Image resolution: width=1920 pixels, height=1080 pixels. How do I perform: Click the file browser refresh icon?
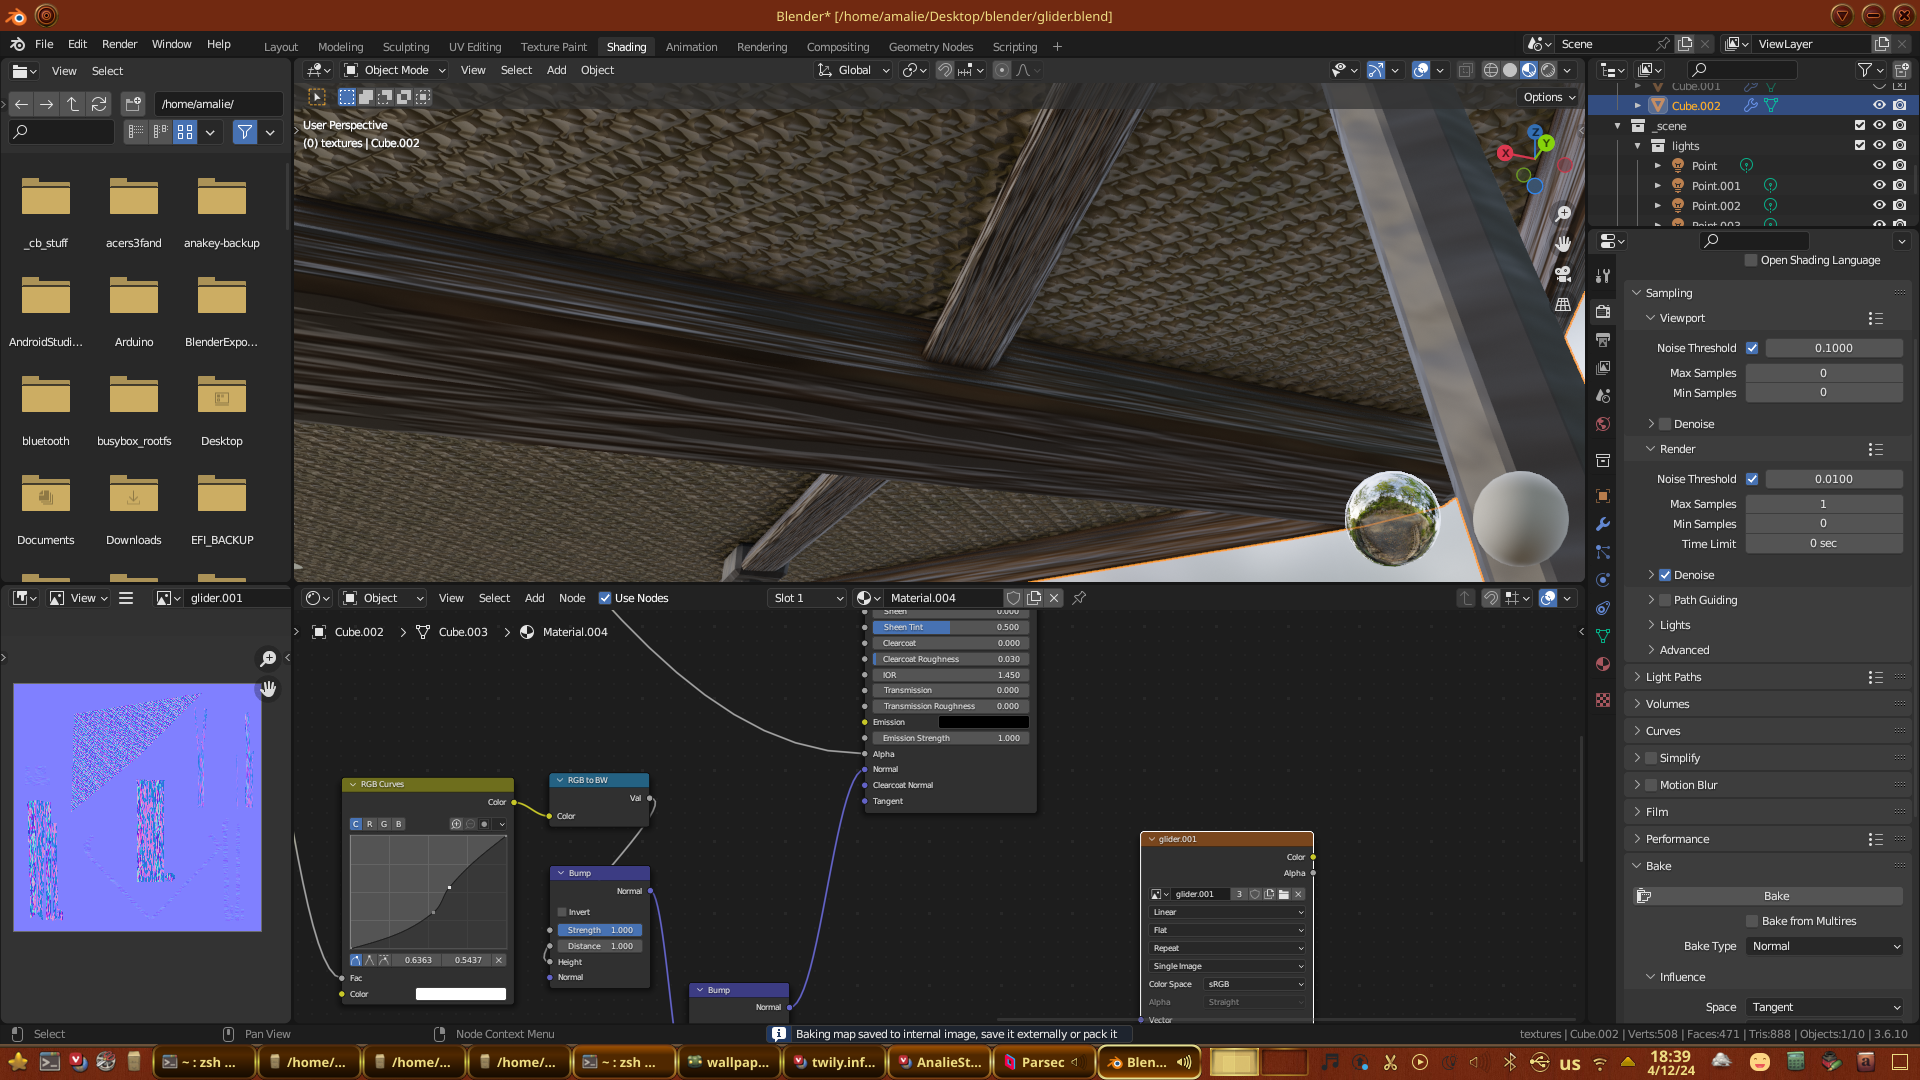coord(98,104)
